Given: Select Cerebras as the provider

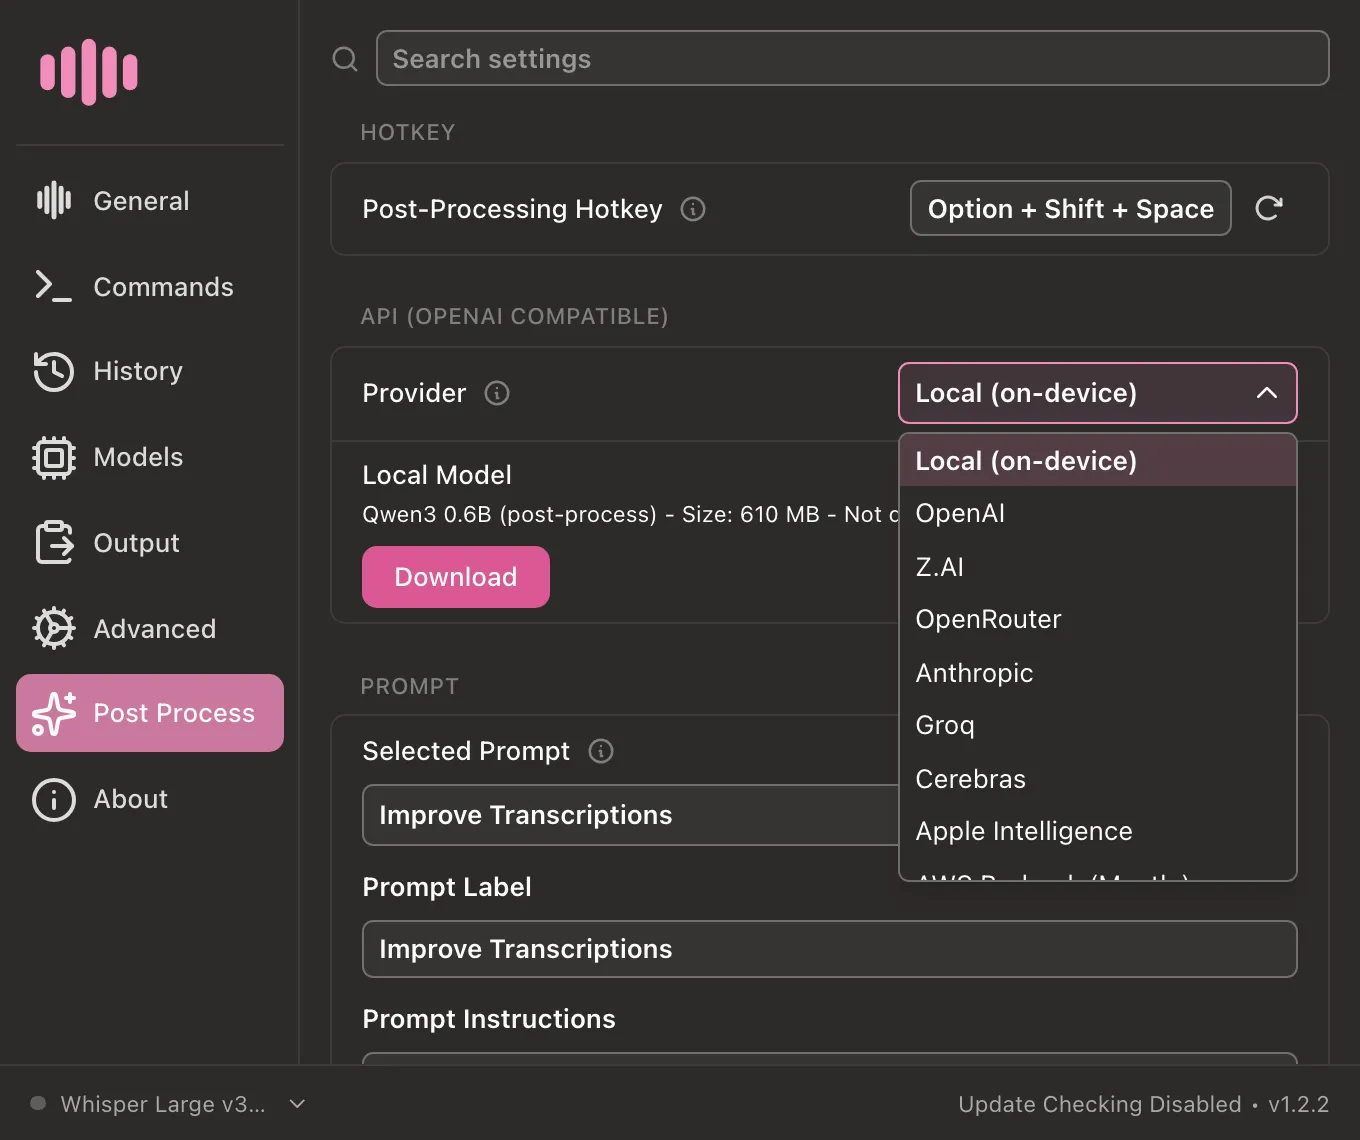Looking at the screenshot, I should pyautogui.click(x=1098, y=779).
